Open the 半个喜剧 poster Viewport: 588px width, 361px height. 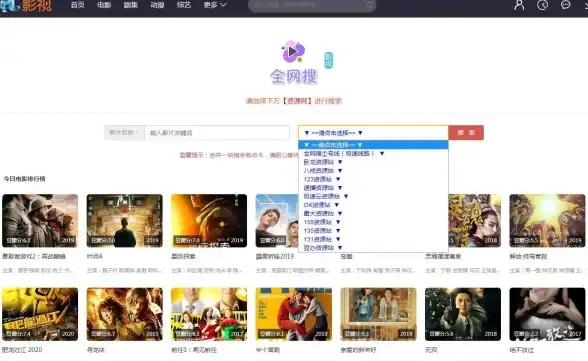click(294, 314)
